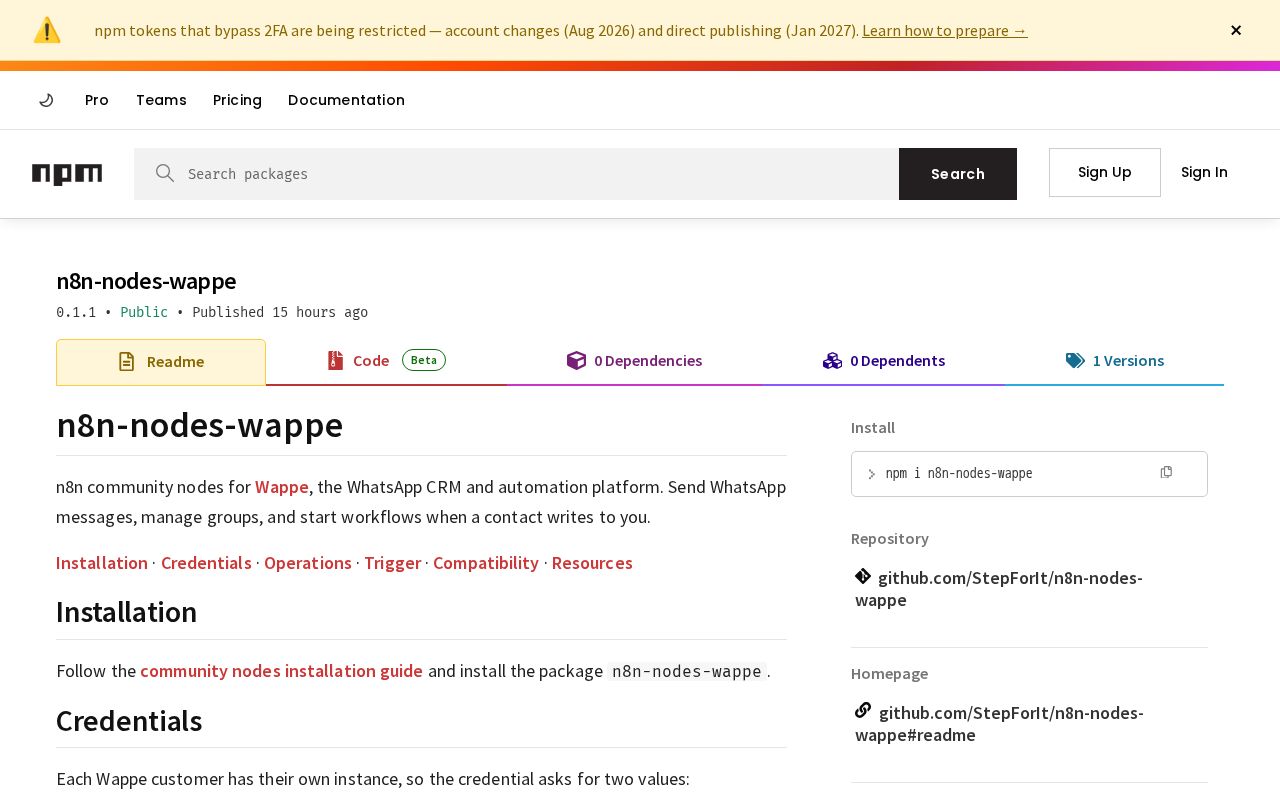Focus the Search packages field
The image size is (1280, 800).
pos(516,174)
